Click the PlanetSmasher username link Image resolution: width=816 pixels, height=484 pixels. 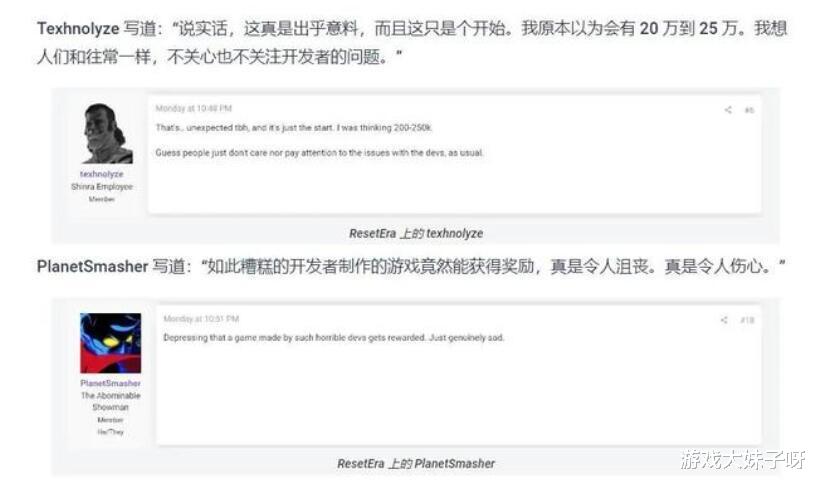coord(110,383)
